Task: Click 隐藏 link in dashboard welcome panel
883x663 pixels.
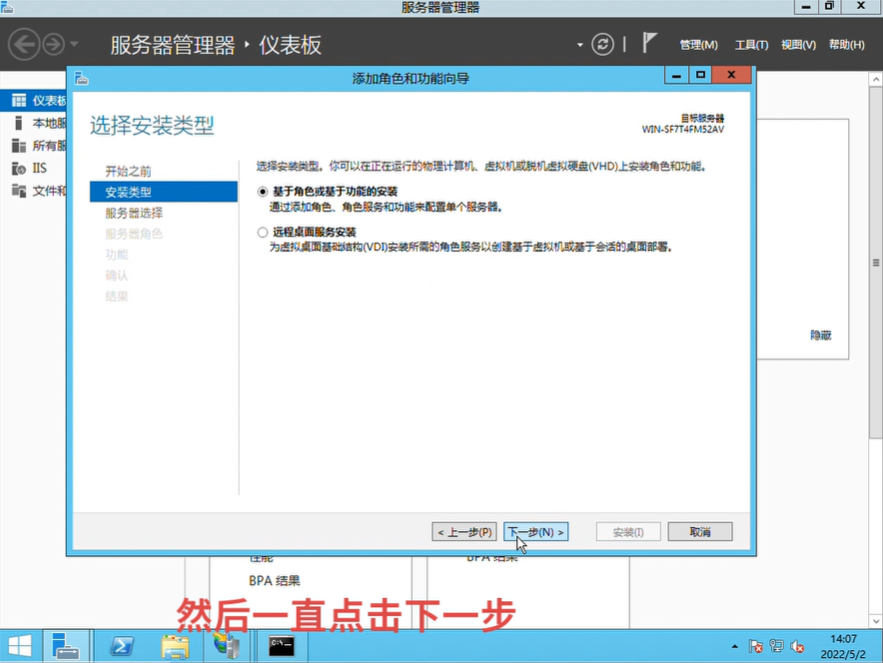Action: click(x=820, y=335)
